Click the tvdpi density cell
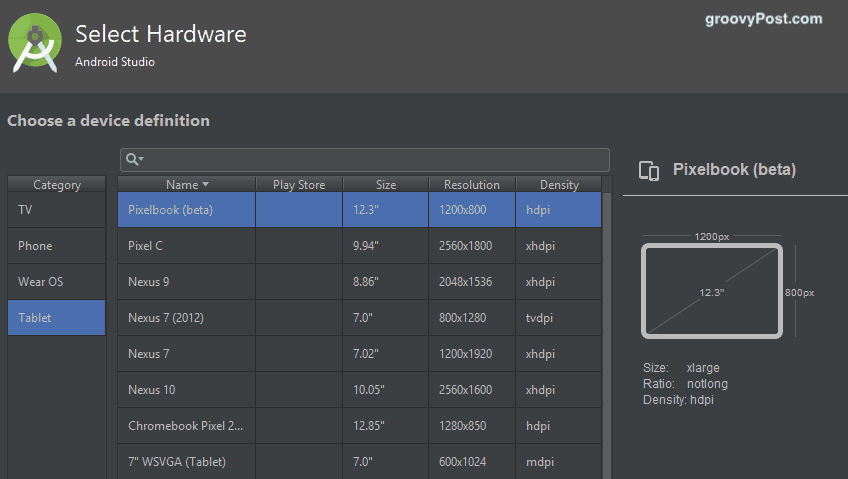The width and height of the screenshot is (848, 479). pyautogui.click(x=559, y=318)
